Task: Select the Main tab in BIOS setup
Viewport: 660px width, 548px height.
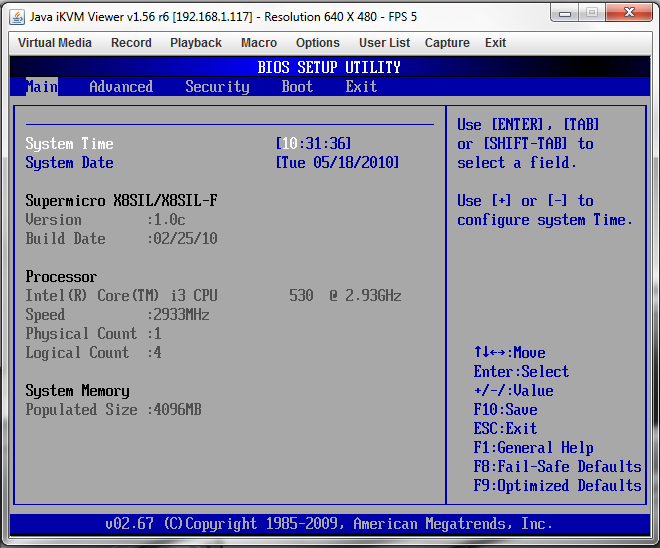Action: click(x=42, y=87)
